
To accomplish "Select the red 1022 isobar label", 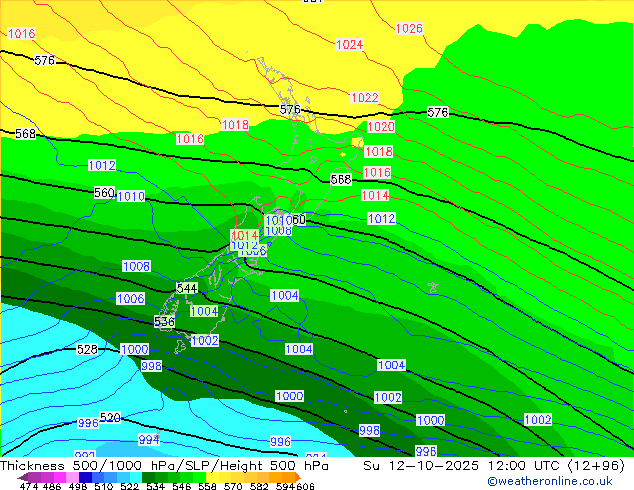I will coord(365,97).
